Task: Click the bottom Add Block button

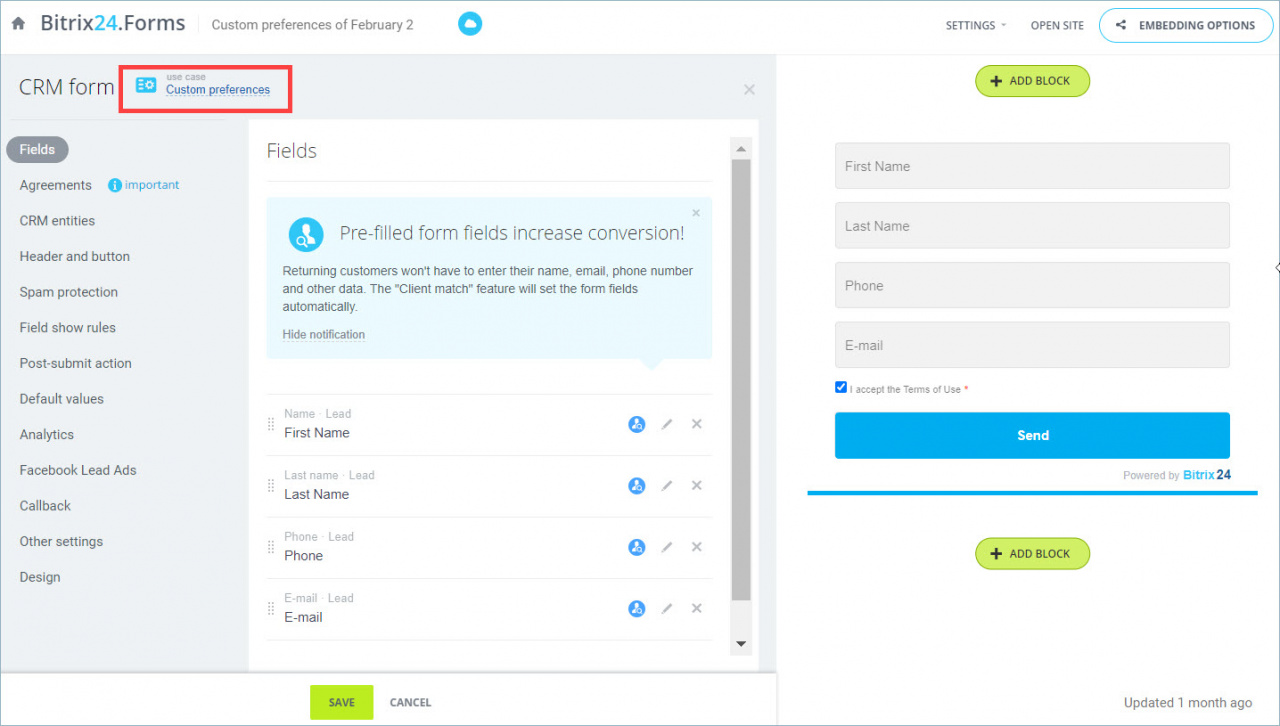Action: point(1032,554)
